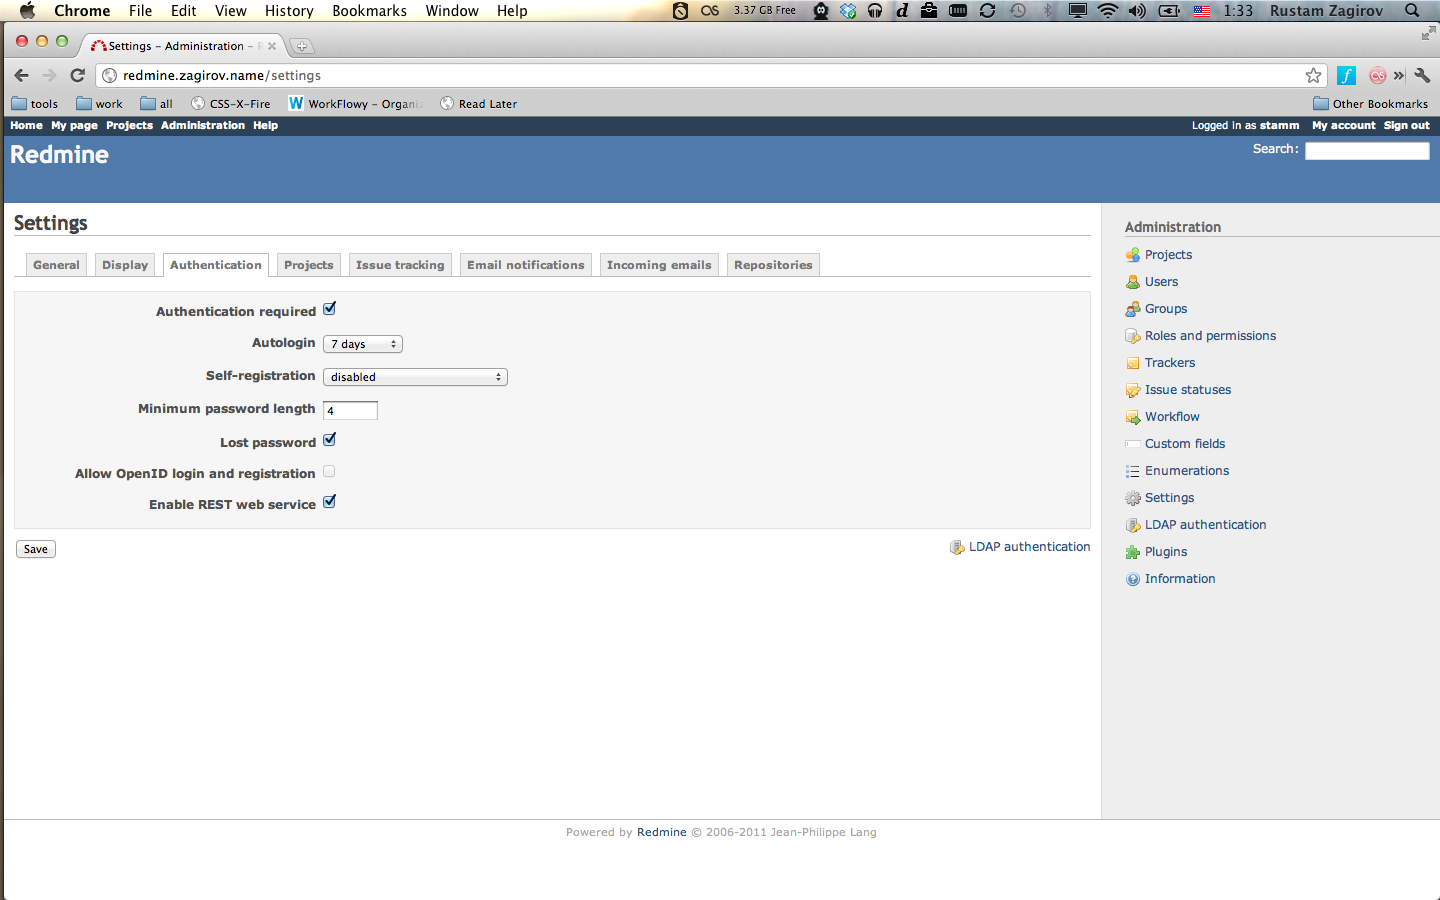Select the Groups icon in Administration panel
The height and width of the screenshot is (900, 1440).
1132,308
